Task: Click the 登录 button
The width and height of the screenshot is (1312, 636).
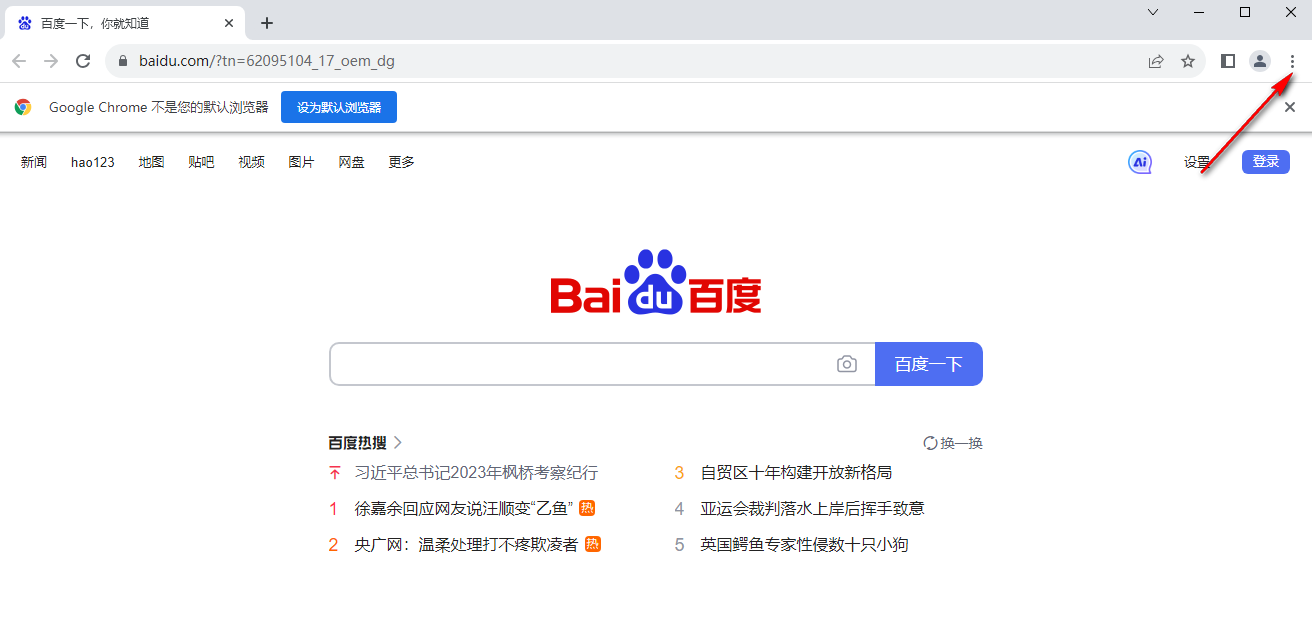Action: [1266, 162]
